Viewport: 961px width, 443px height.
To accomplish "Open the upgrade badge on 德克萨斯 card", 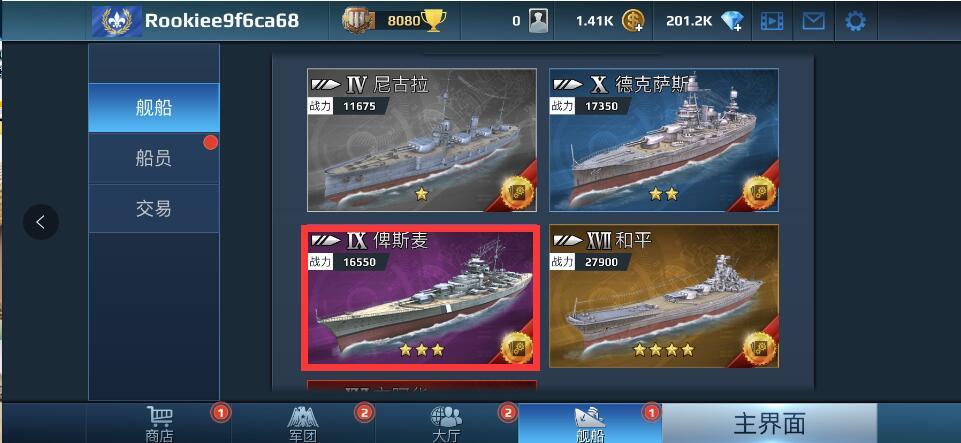I will (x=759, y=192).
